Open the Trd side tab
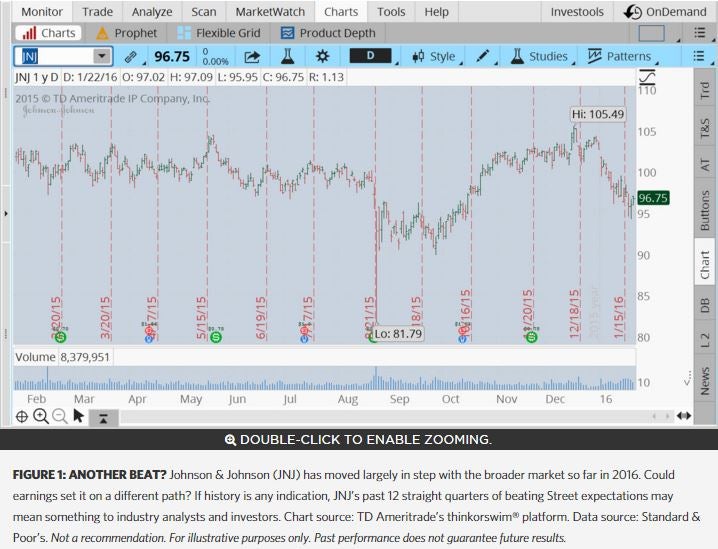 (x=705, y=91)
